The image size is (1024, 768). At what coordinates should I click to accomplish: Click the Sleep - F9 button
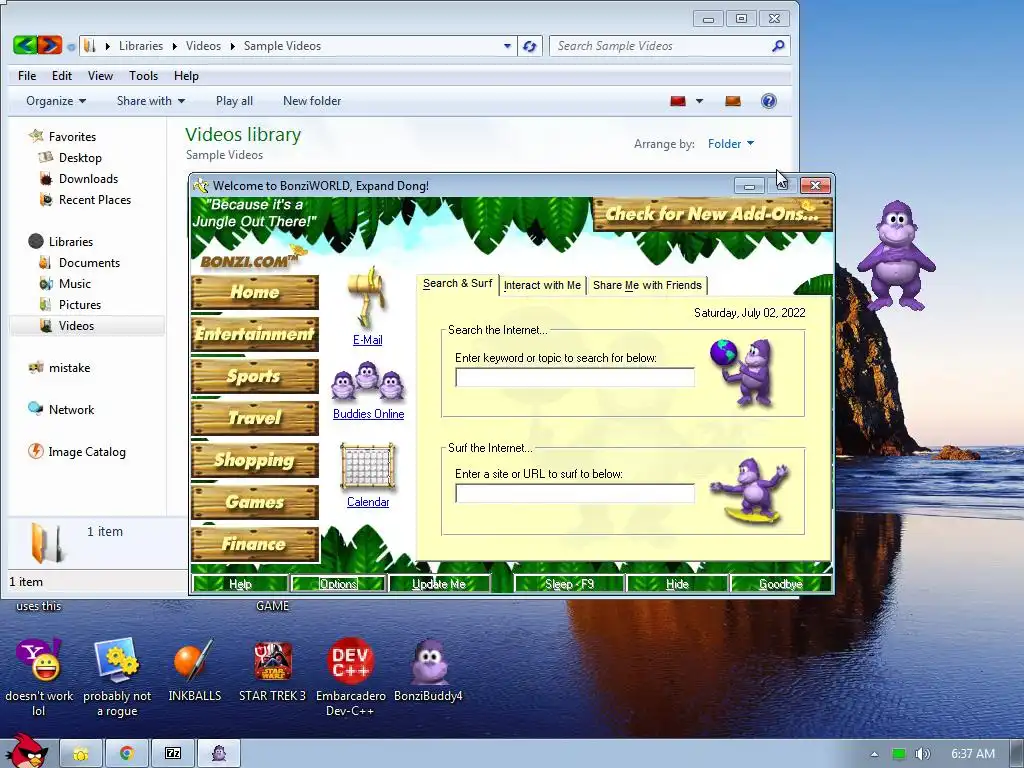click(x=569, y=584)
